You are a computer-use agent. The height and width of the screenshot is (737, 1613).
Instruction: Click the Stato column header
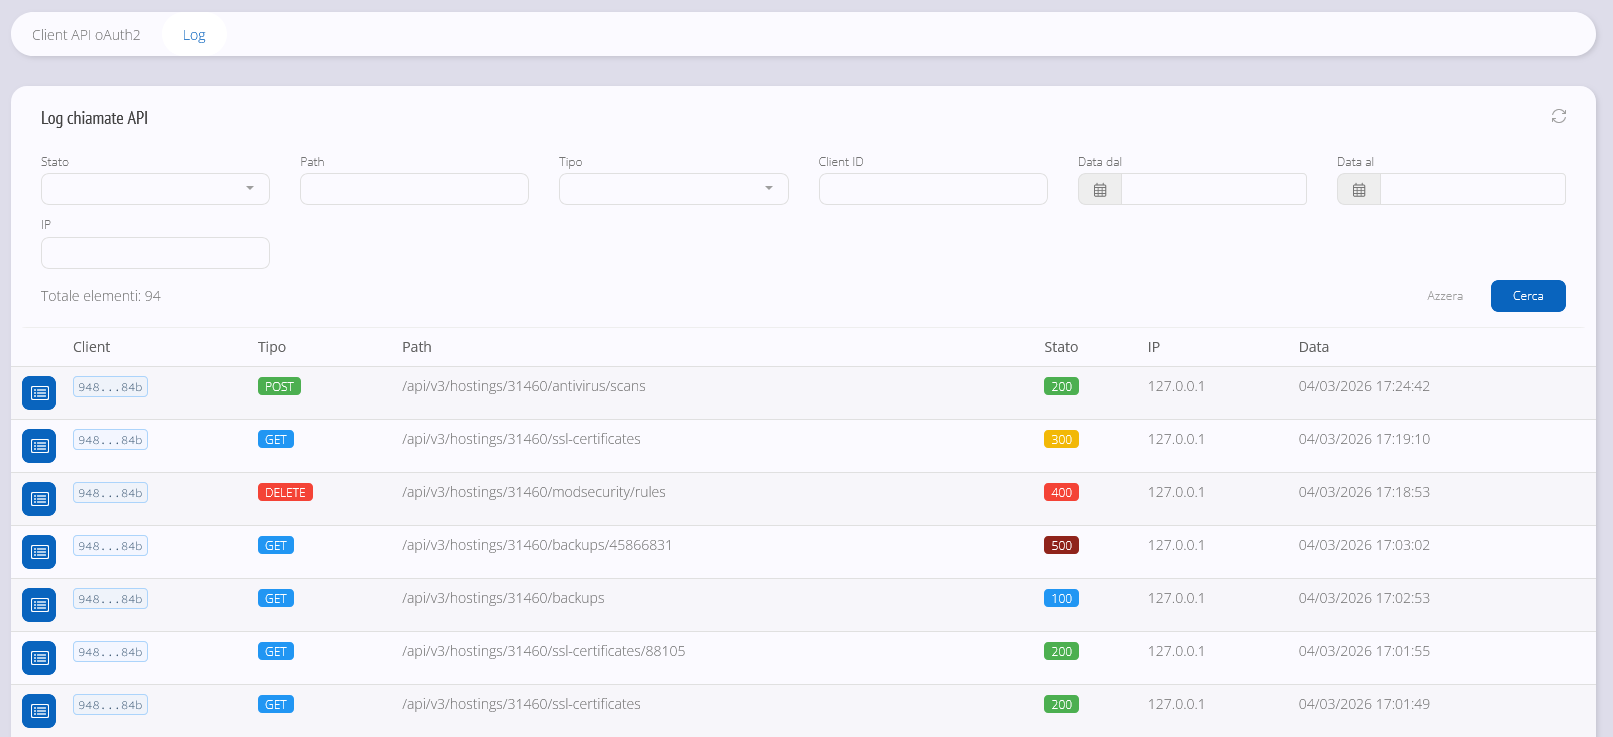pyautogui.click(x=1061, y=347)
